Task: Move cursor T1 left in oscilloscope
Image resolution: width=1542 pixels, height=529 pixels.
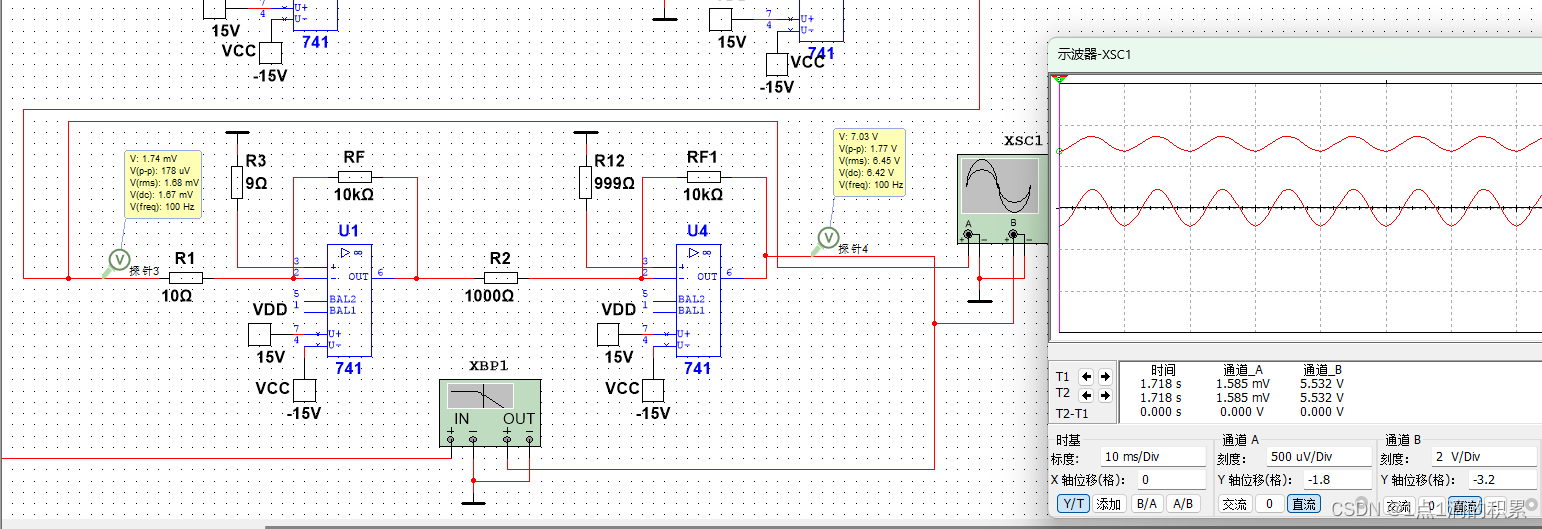Action: [1086, 377]
